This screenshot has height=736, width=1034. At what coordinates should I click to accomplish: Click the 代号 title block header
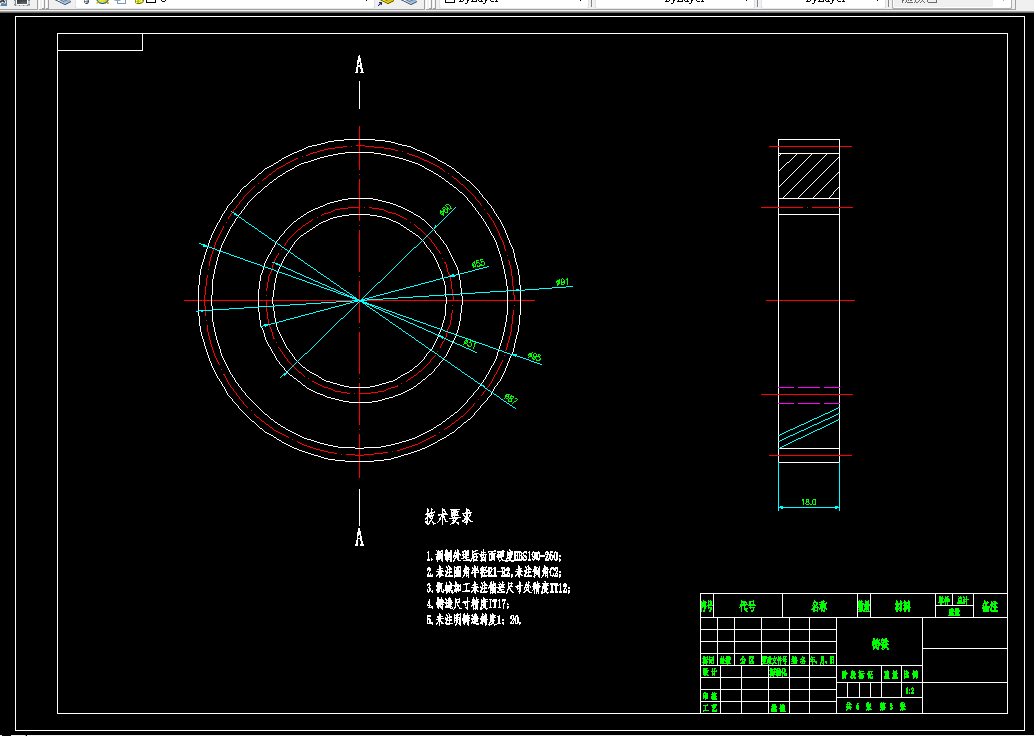pos(747,606)
